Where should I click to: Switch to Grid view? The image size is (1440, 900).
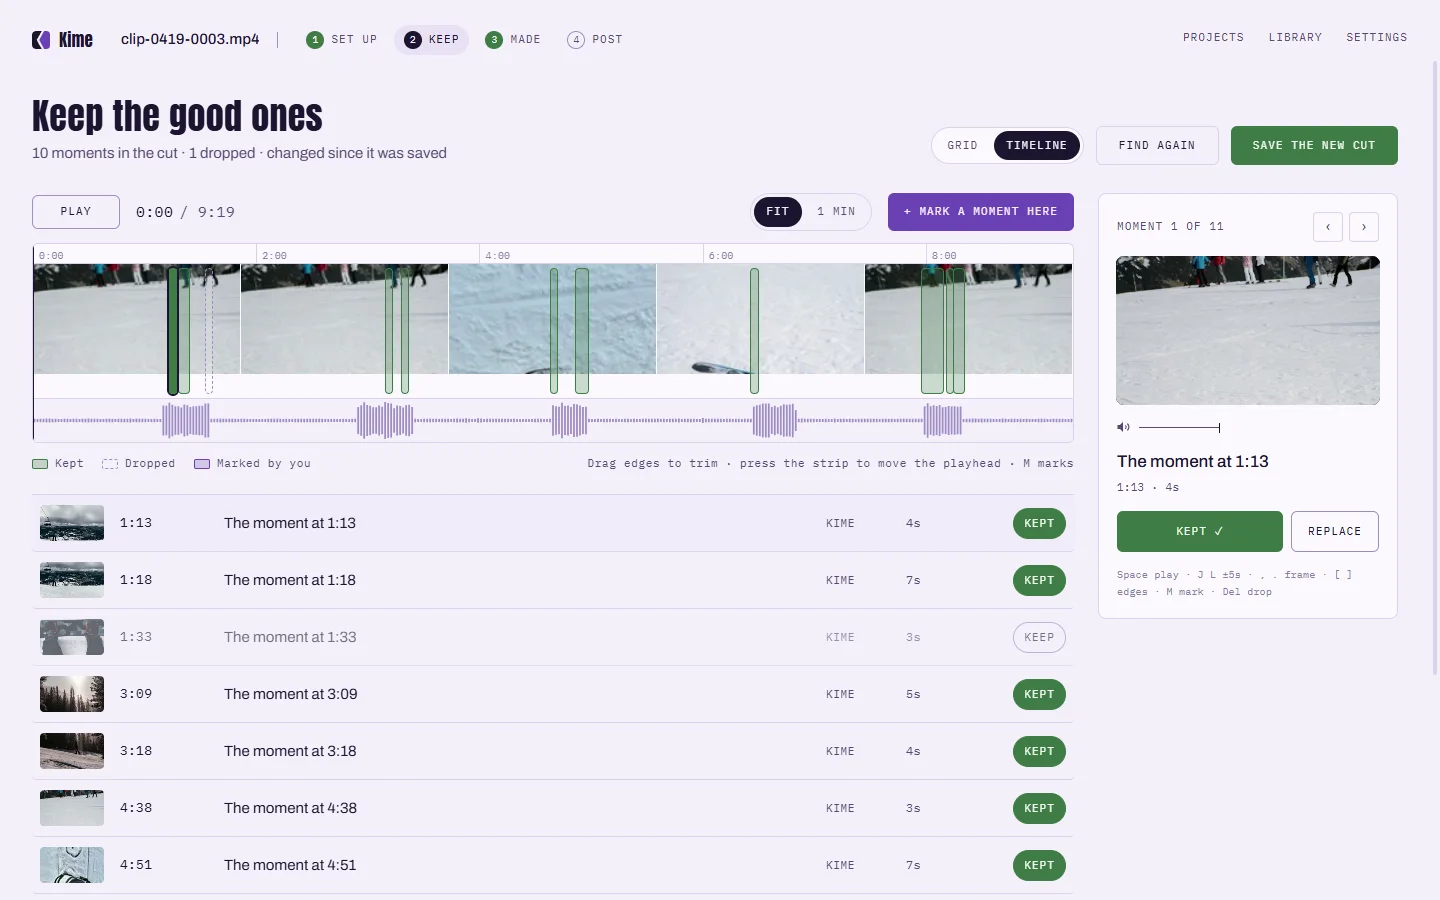(962, 146)
